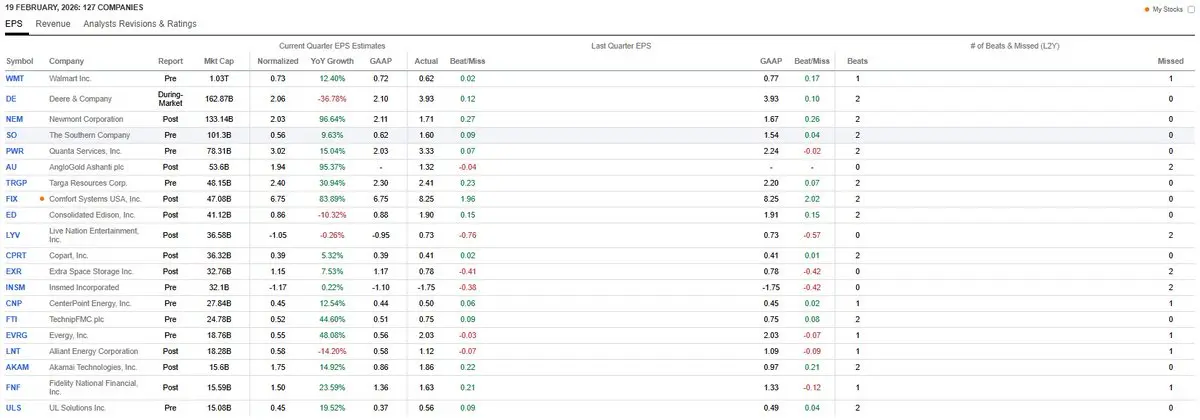Click the 19 February 2026 companies heading
The height and width of the screenshot is (420, 1200).
pyautogui.click(x=74, y=7)
